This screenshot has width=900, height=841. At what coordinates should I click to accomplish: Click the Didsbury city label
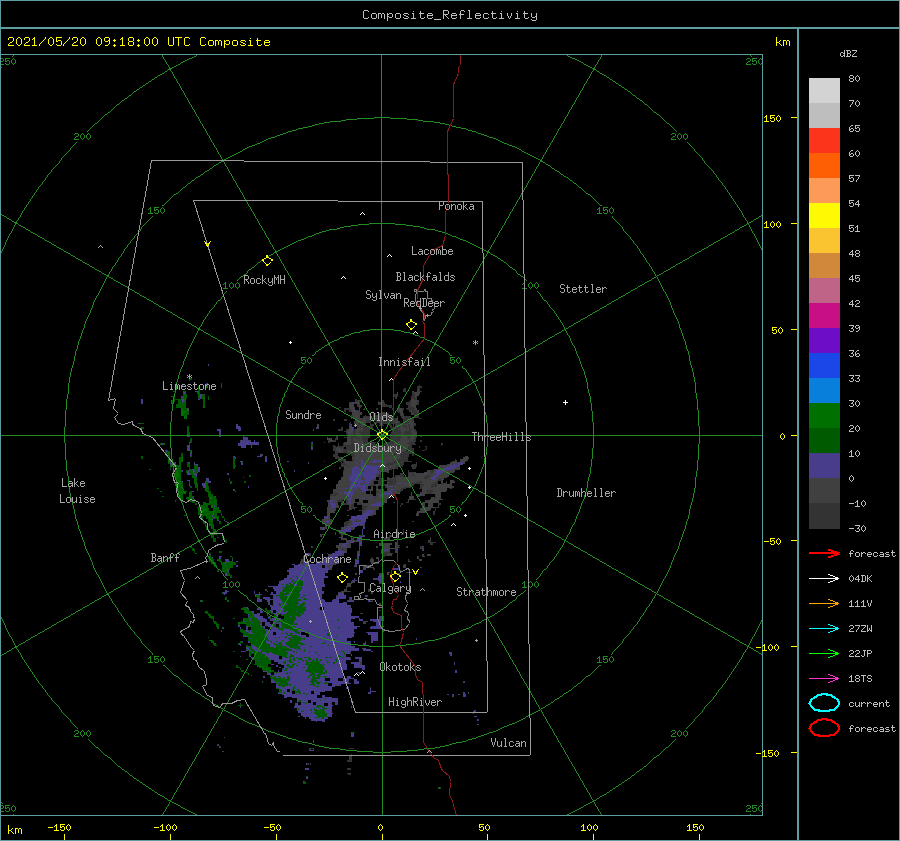pyautogui.click(x=377, y=448)
